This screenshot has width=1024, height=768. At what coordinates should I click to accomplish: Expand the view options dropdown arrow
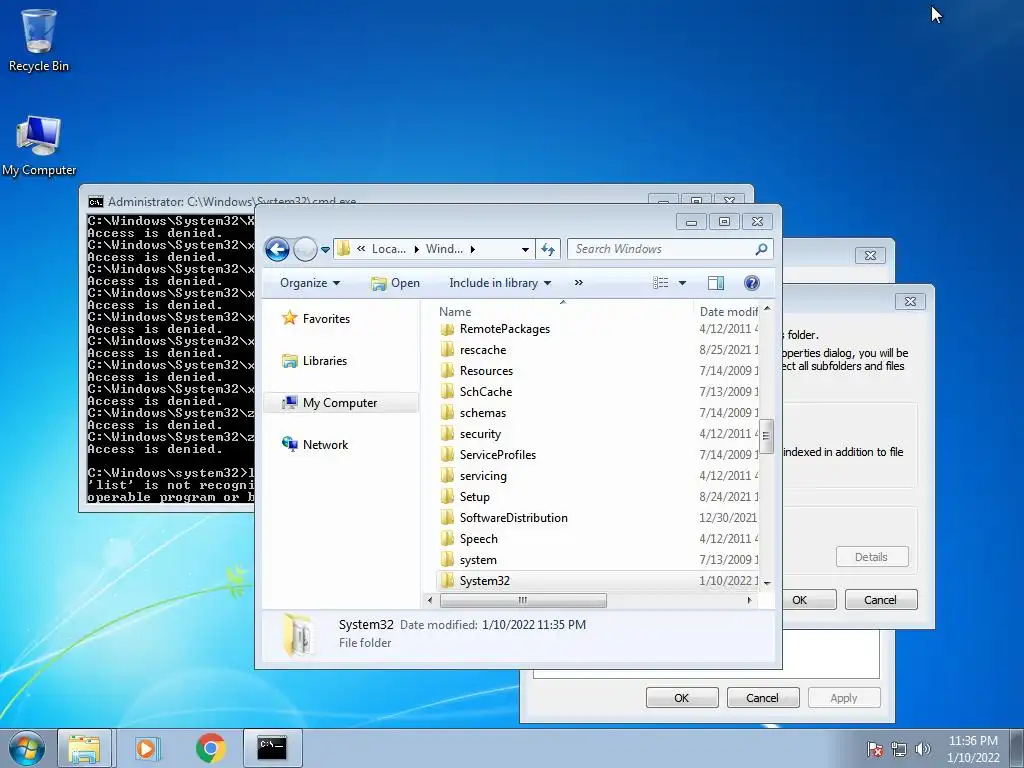pos(682,283)
